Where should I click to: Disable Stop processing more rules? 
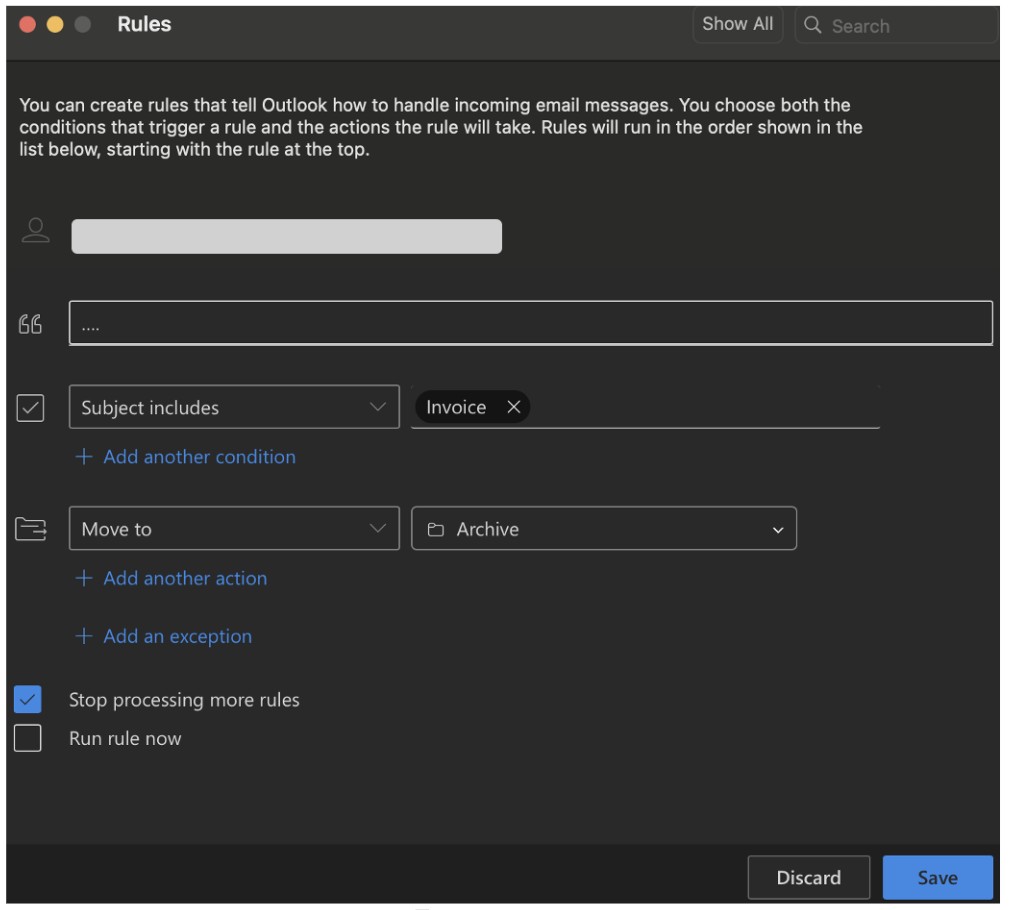point(28,700)
